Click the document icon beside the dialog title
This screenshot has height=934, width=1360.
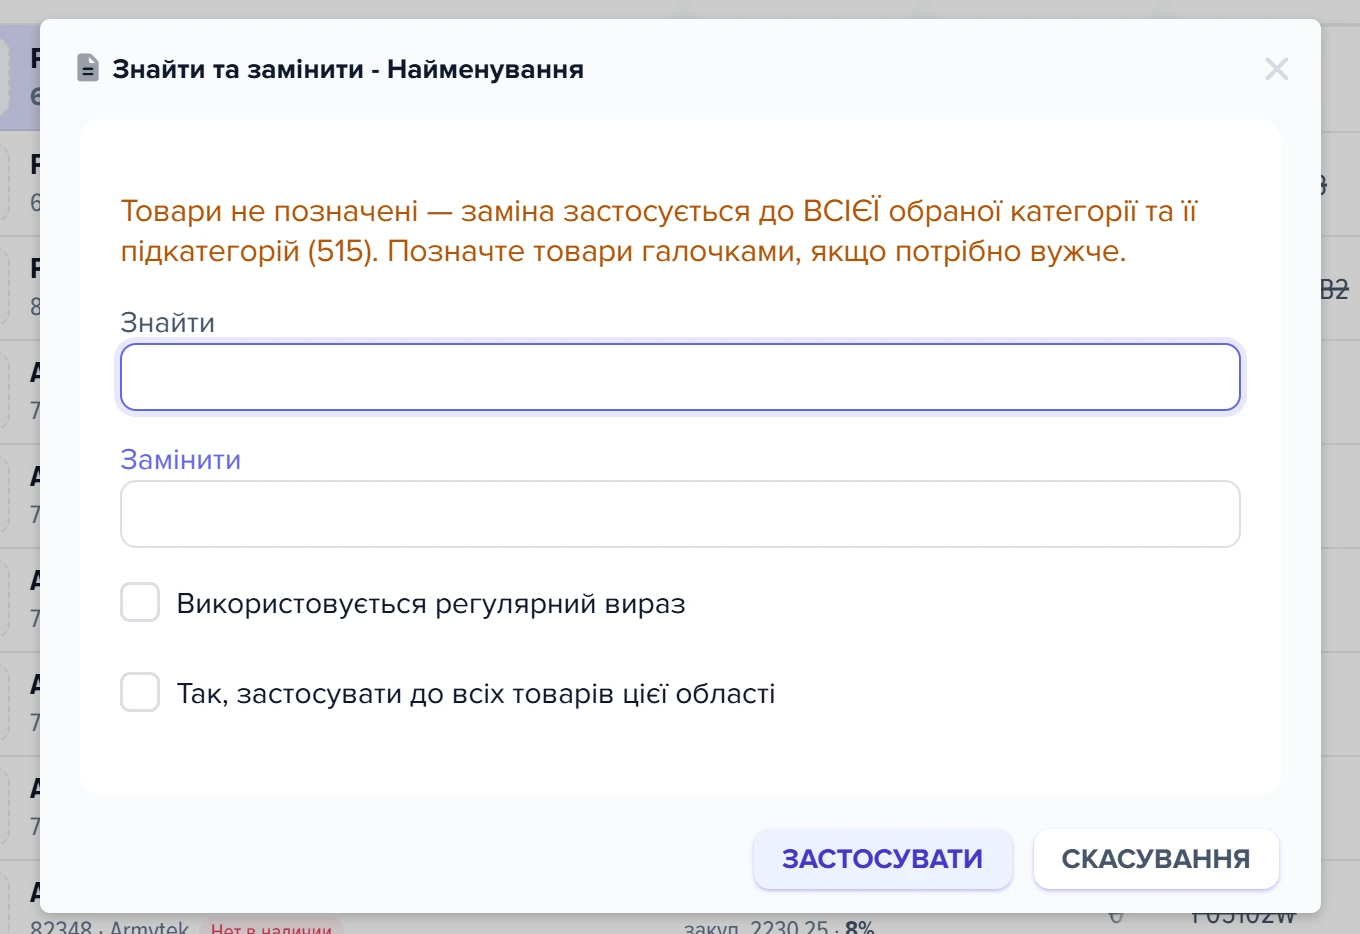(88, 69)
